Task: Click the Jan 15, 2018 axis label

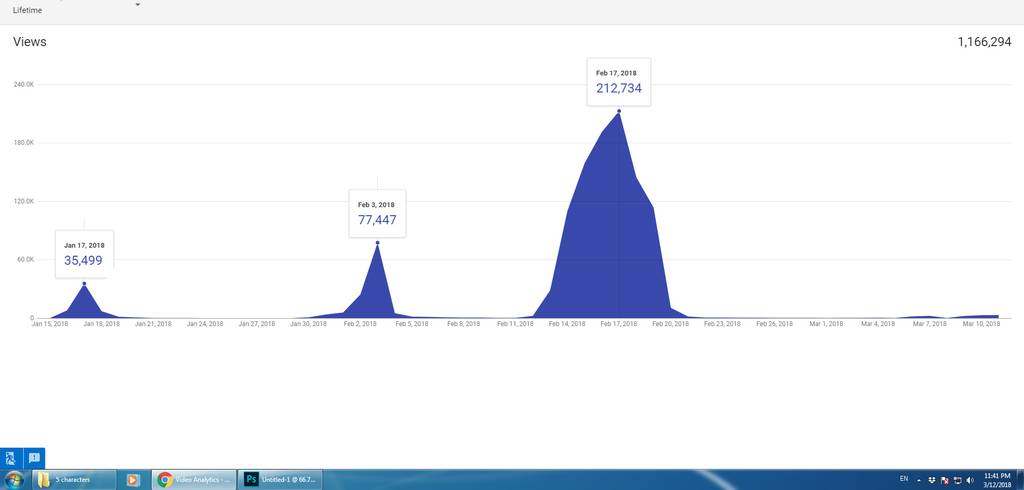Action: pos(50,324)
